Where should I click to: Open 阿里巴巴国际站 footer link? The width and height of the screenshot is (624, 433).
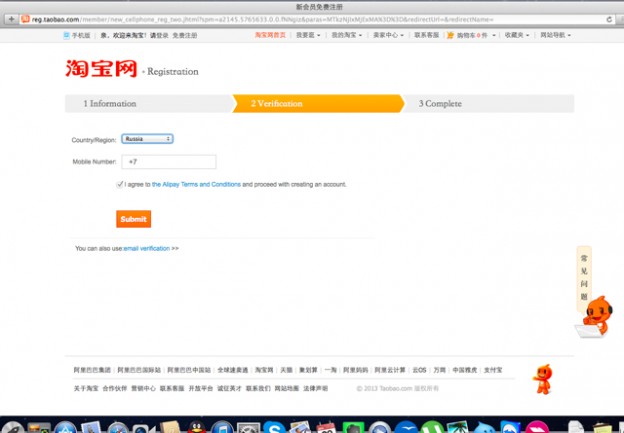[x=139, y=370]
